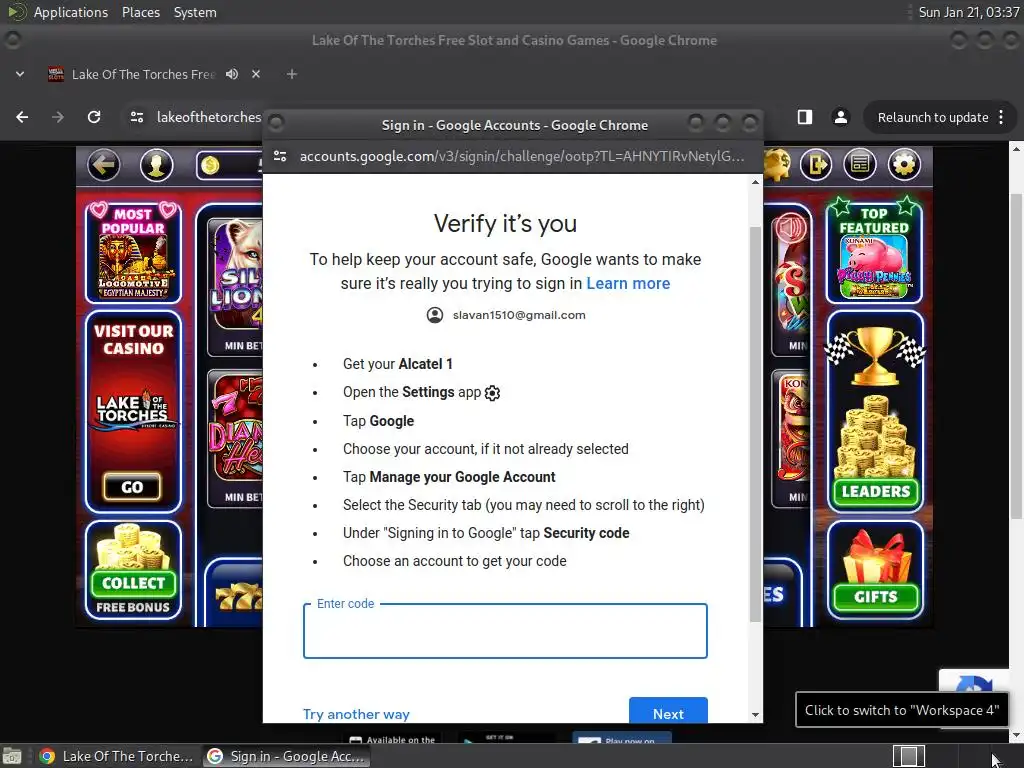Click Try another way link
This screenshot has height=768, width=1024.
point(356,714)
